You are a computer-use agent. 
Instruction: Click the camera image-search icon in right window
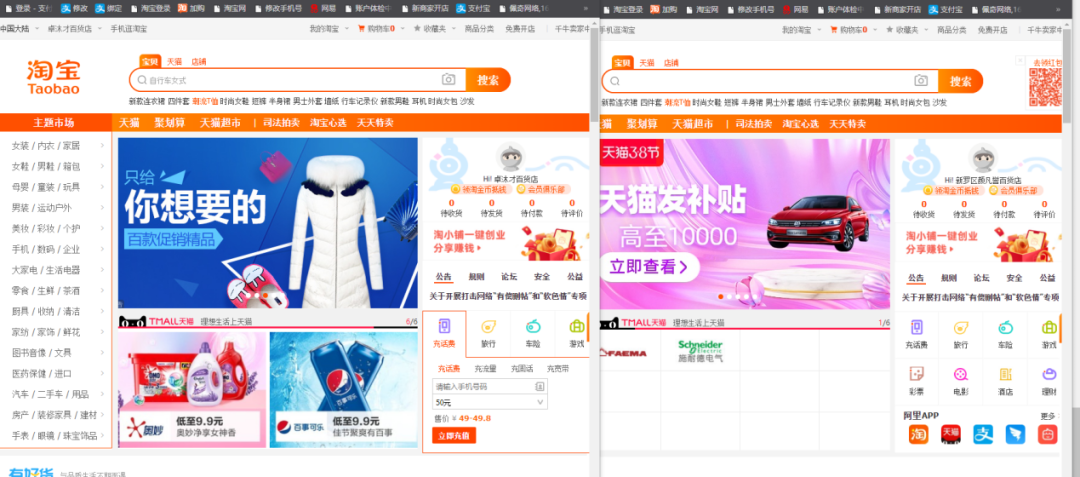[921, 81]
